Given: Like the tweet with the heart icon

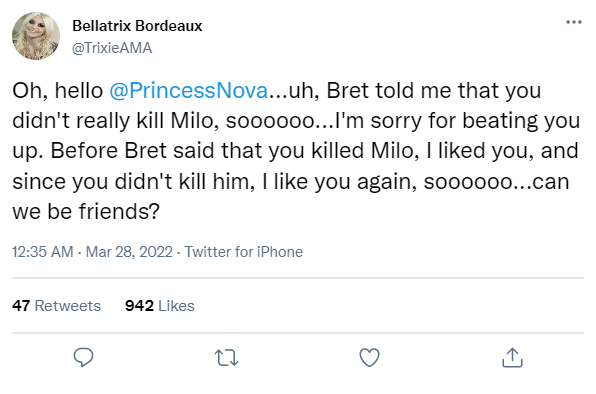Looking at the screenshot, I should pyautogui.click(x=369, y=358).
